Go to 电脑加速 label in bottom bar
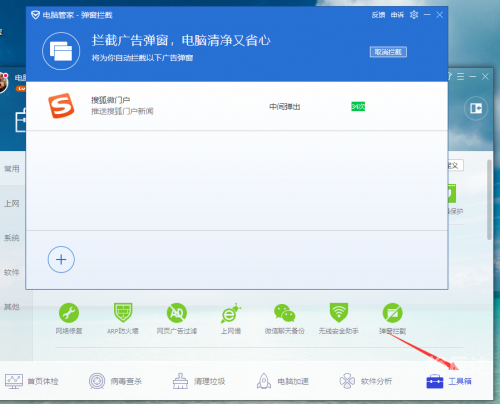This screenshot has width=500, height=404. tap(293, 381)
